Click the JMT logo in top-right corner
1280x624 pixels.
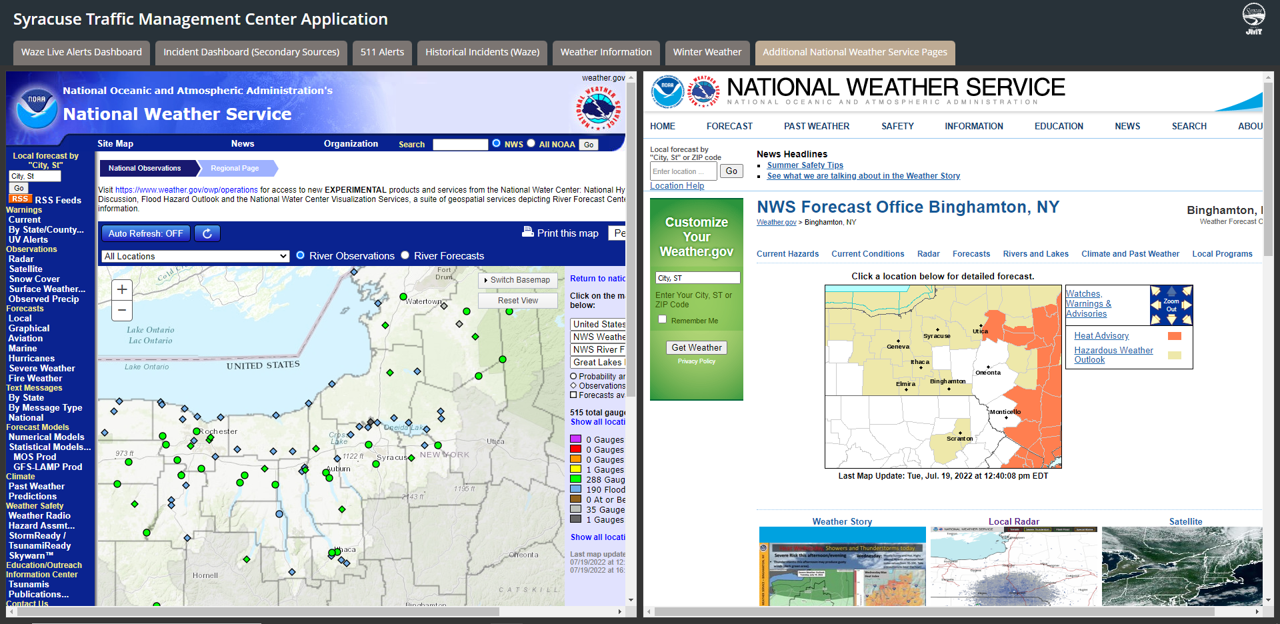click(x=1253, y=20)
